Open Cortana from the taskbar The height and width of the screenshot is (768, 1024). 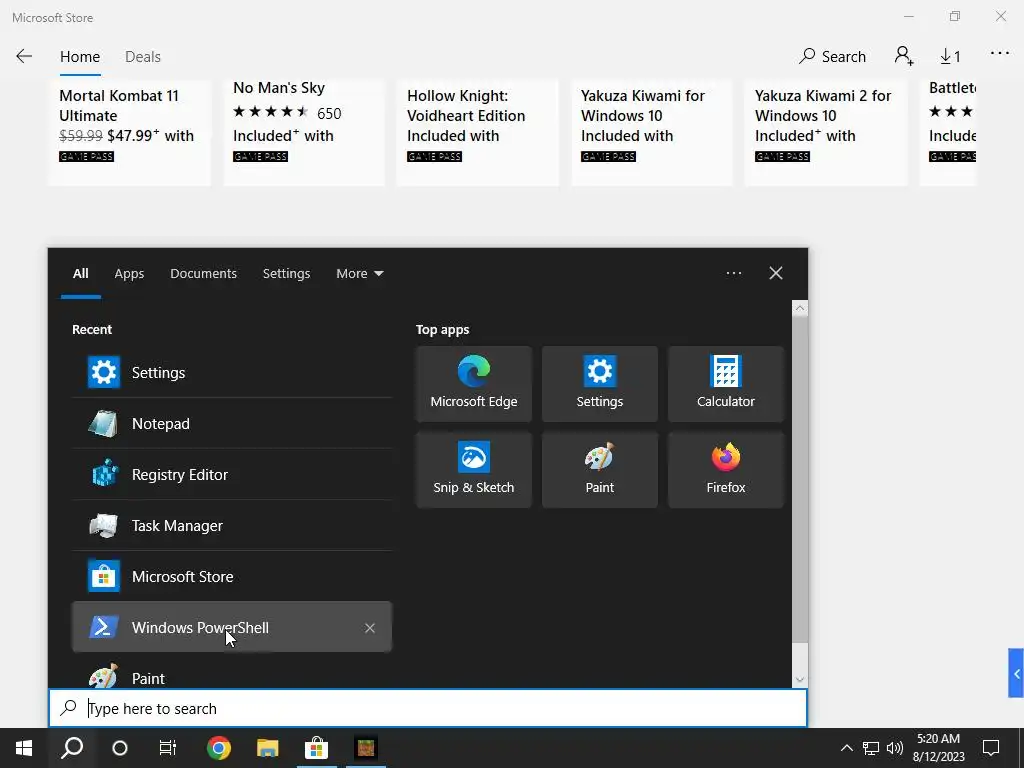(x=120, y=748)
